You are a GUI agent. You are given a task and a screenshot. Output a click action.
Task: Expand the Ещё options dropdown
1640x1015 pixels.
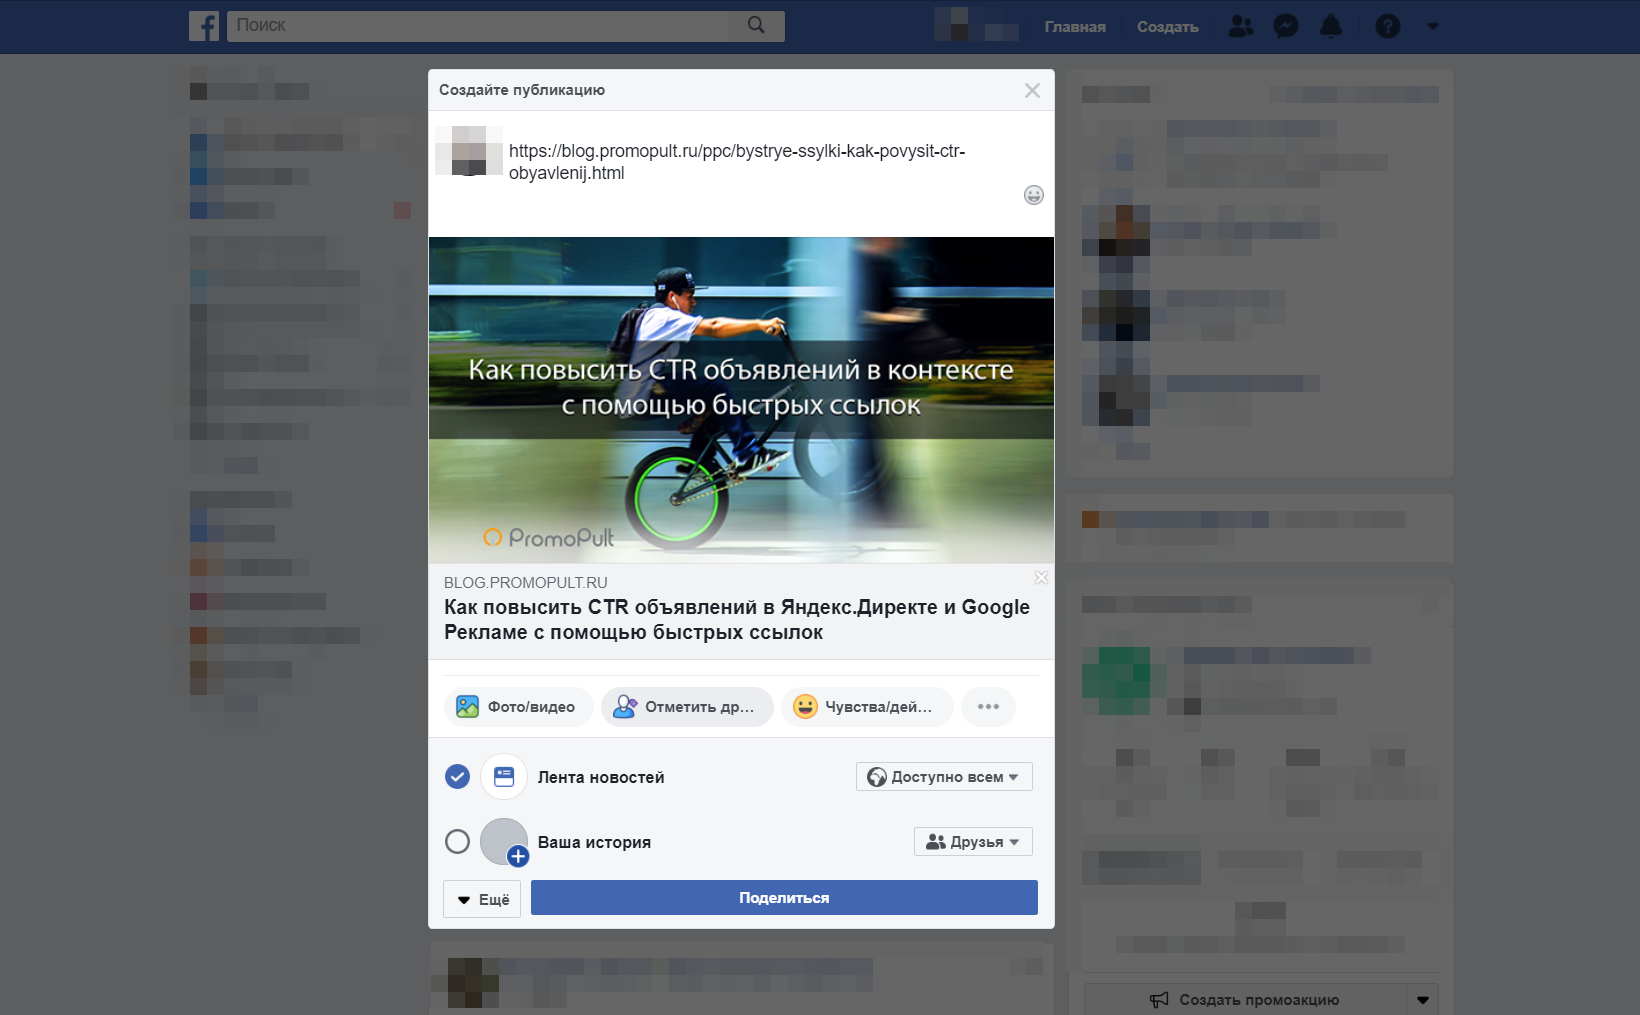[482, 899]
